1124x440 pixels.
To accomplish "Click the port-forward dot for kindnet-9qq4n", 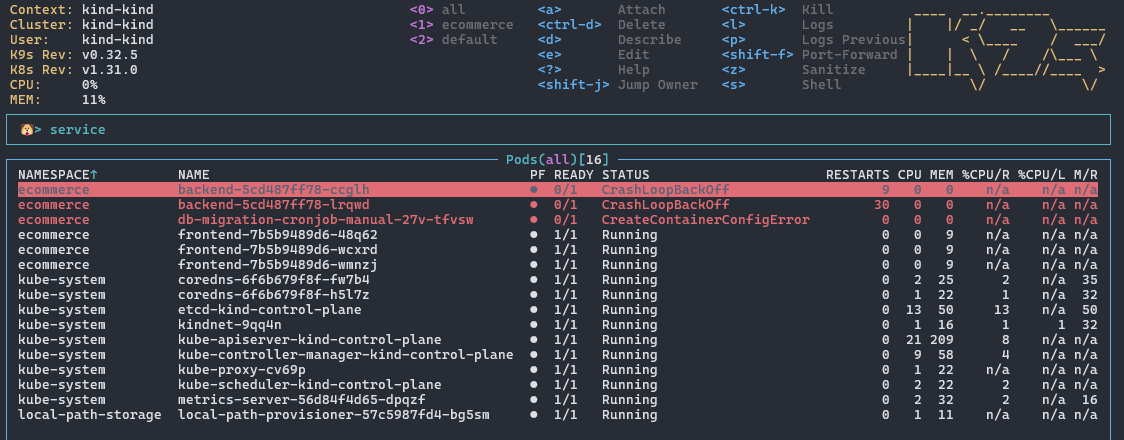I will 533,325.
